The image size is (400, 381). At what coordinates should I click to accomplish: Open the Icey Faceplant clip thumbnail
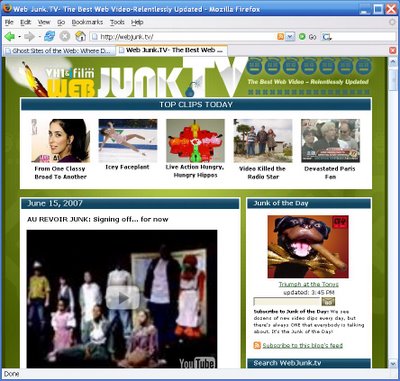point(128,140)
